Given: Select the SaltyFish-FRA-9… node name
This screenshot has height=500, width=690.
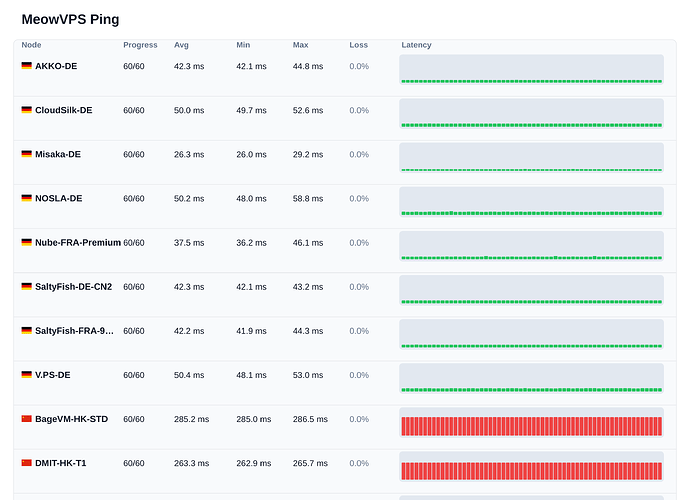Looking at the screenshot, I should [x=74, y=331].
